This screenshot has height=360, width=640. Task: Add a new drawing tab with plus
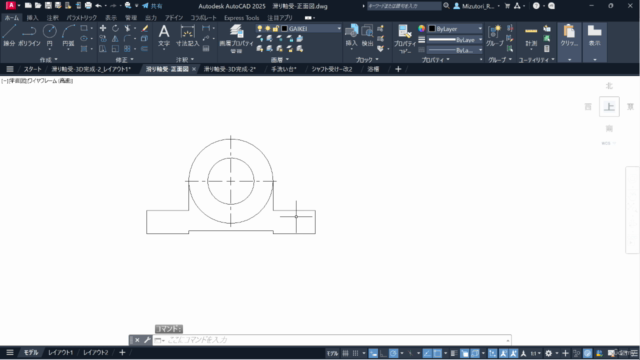coord(398,69)
